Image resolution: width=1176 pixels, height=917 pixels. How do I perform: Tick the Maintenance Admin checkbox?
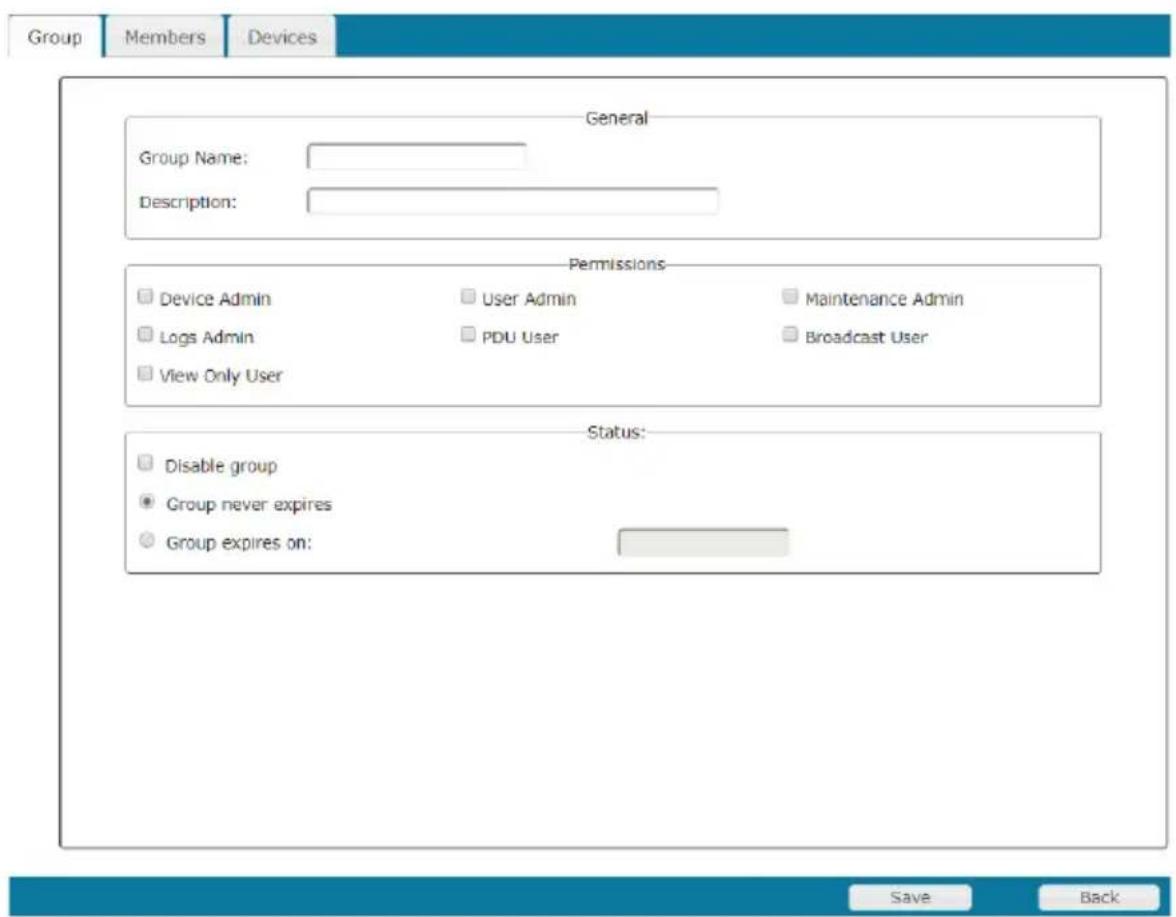coord(790,296)
